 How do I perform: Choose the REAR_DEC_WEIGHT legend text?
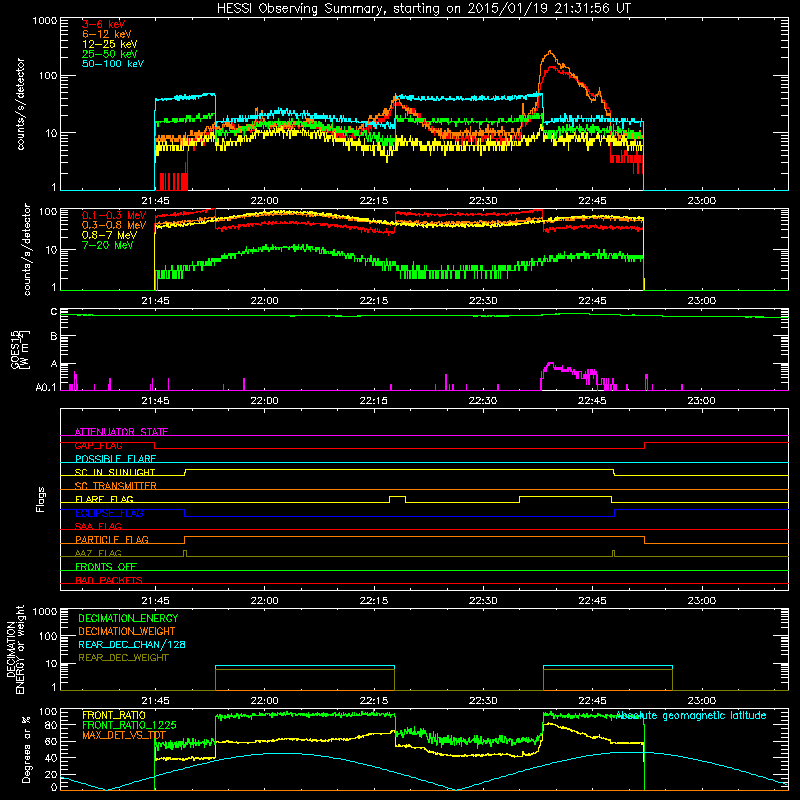[x=123, y=658]
